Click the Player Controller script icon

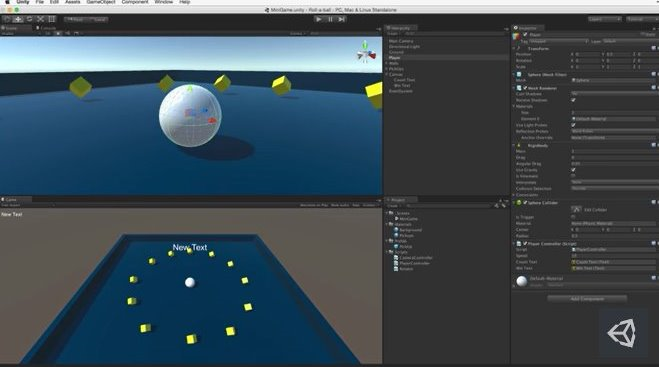(x=519, y=243)
